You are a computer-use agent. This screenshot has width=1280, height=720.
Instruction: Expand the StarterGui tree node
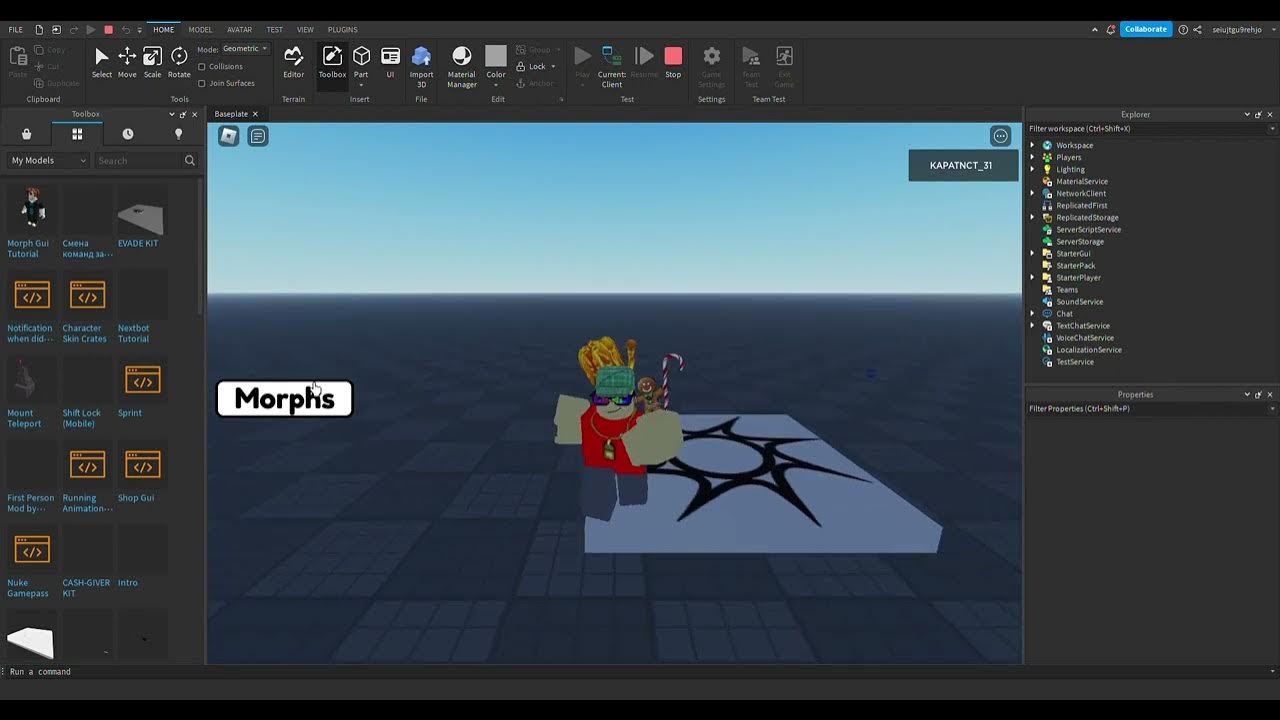coord(1033,253)
